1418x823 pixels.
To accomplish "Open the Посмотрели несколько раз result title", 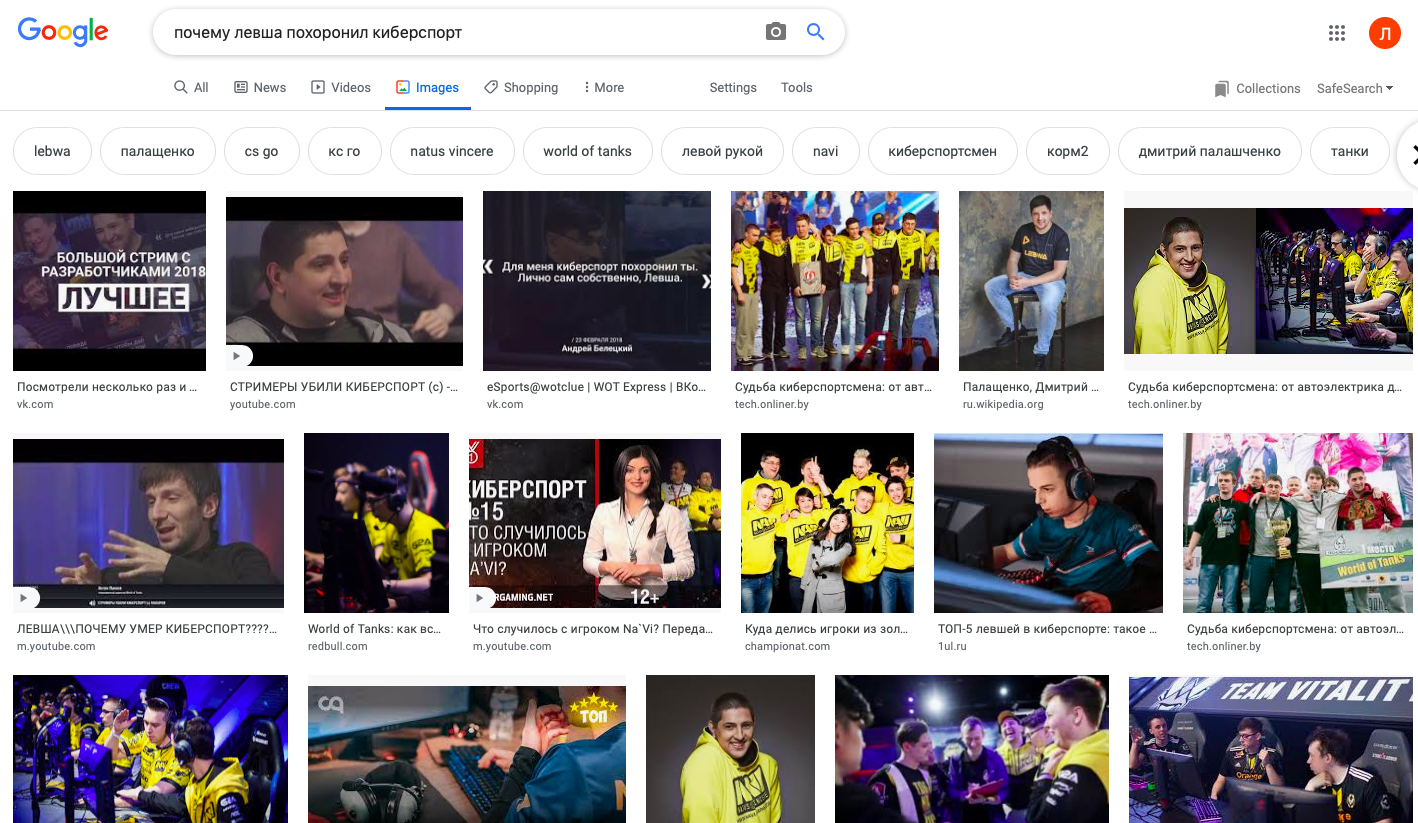I will coord(107,387).
